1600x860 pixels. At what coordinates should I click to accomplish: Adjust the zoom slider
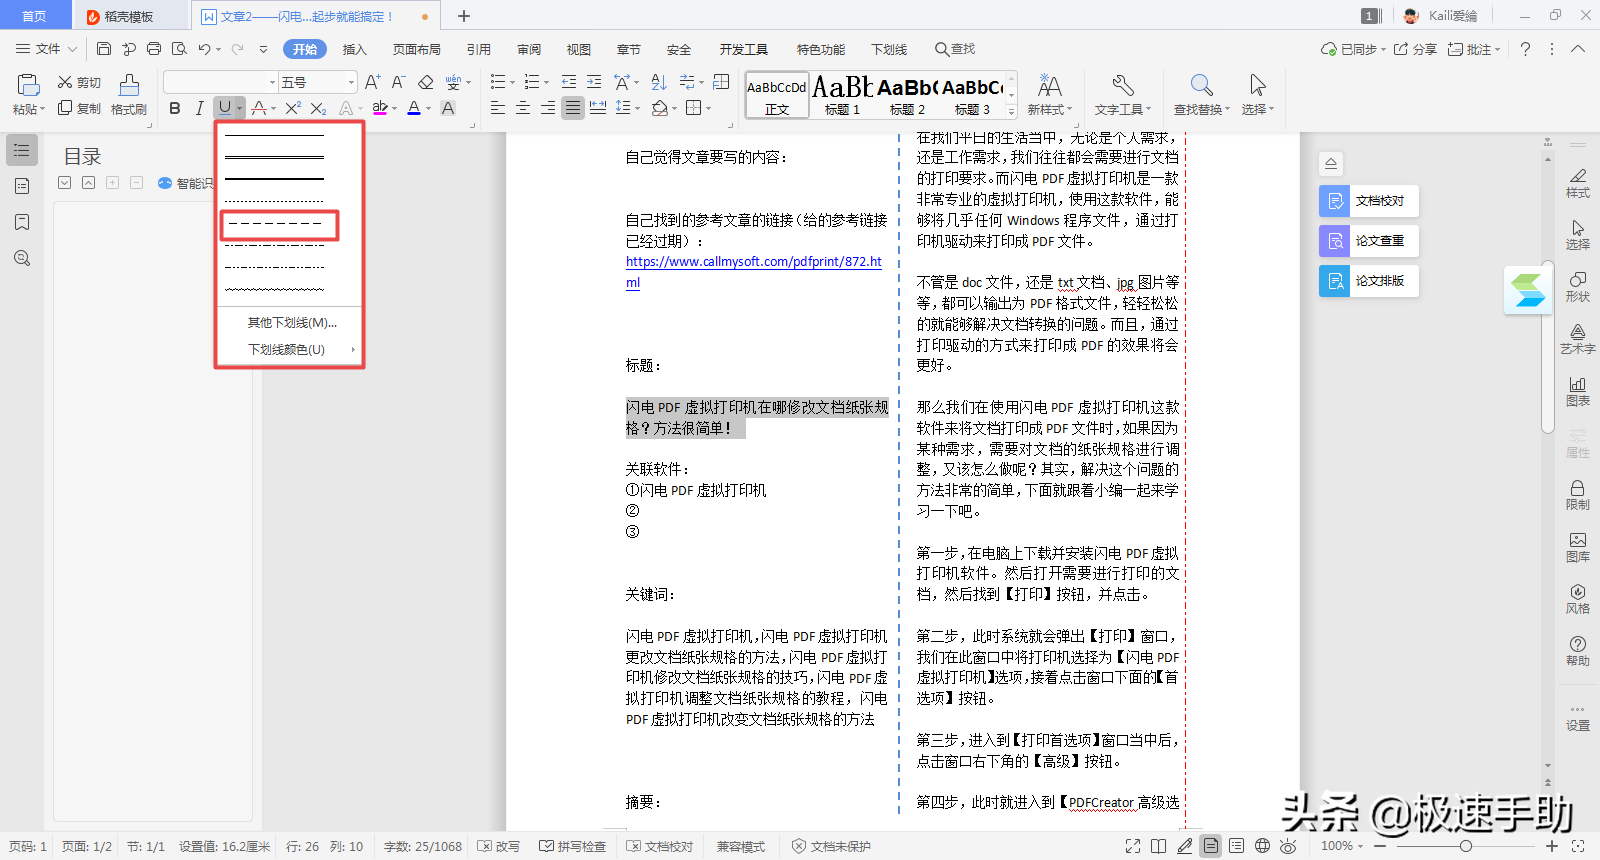[1465, 846]
